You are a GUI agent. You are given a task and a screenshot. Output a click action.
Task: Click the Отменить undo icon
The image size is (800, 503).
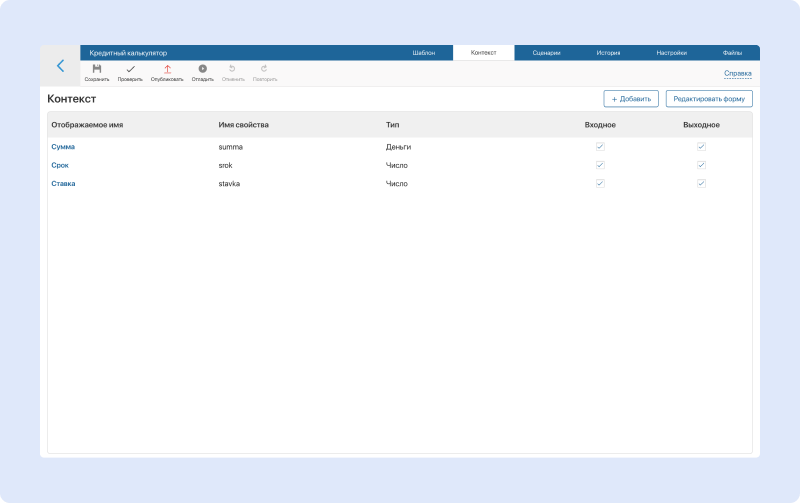(232, 69)
